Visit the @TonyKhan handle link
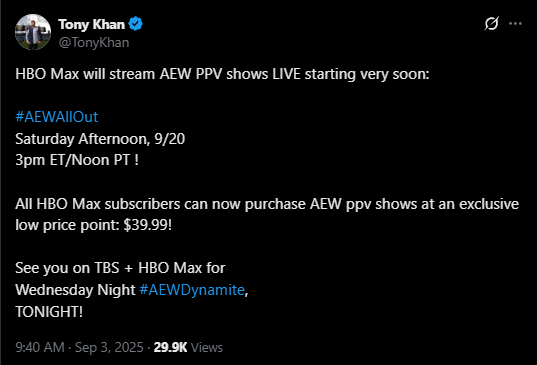The width and height of the screenshot is (537, 365). click(x=94, y=42)
